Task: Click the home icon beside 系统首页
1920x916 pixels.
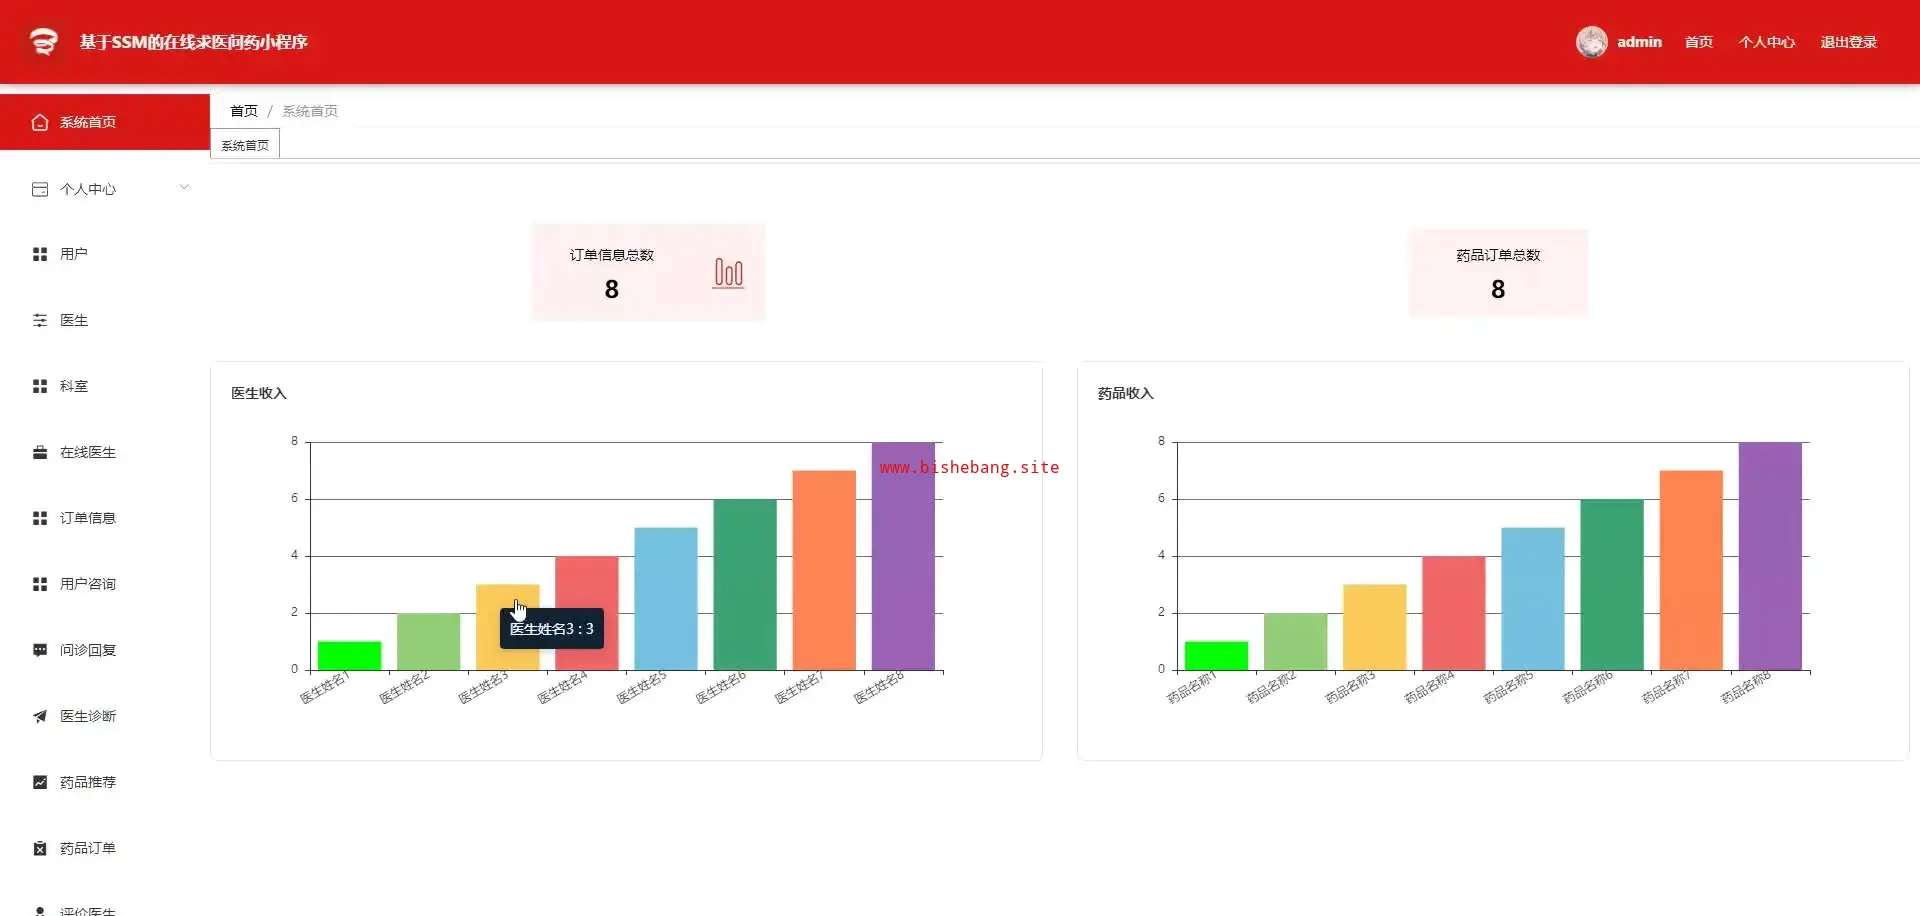Action: [40, 122]
